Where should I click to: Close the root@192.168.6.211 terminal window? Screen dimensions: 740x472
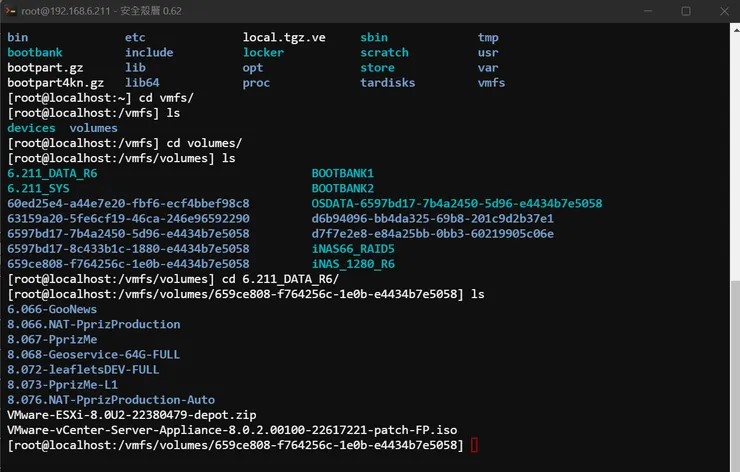coord(722,11)
